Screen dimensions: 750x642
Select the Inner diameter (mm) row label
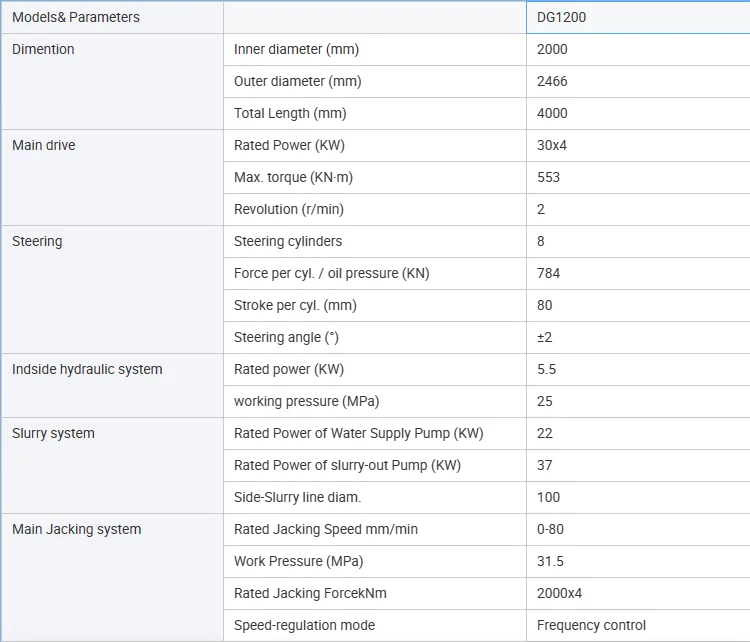(x=296, y=49)
